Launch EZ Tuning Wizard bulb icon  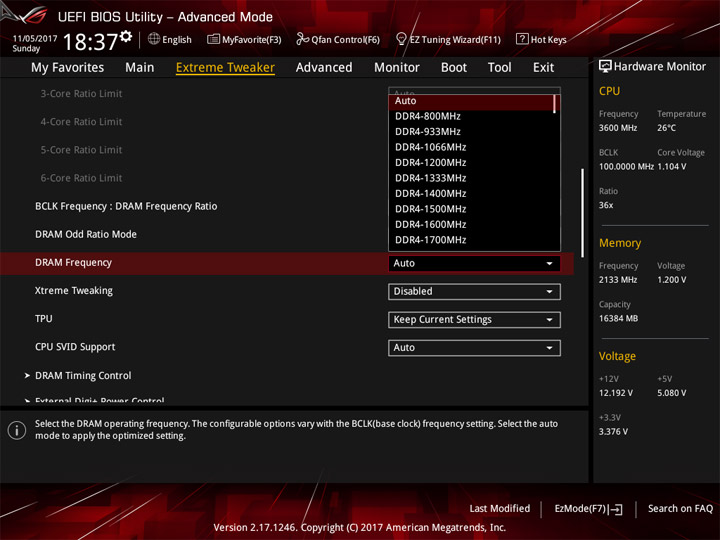pos(401,39)
